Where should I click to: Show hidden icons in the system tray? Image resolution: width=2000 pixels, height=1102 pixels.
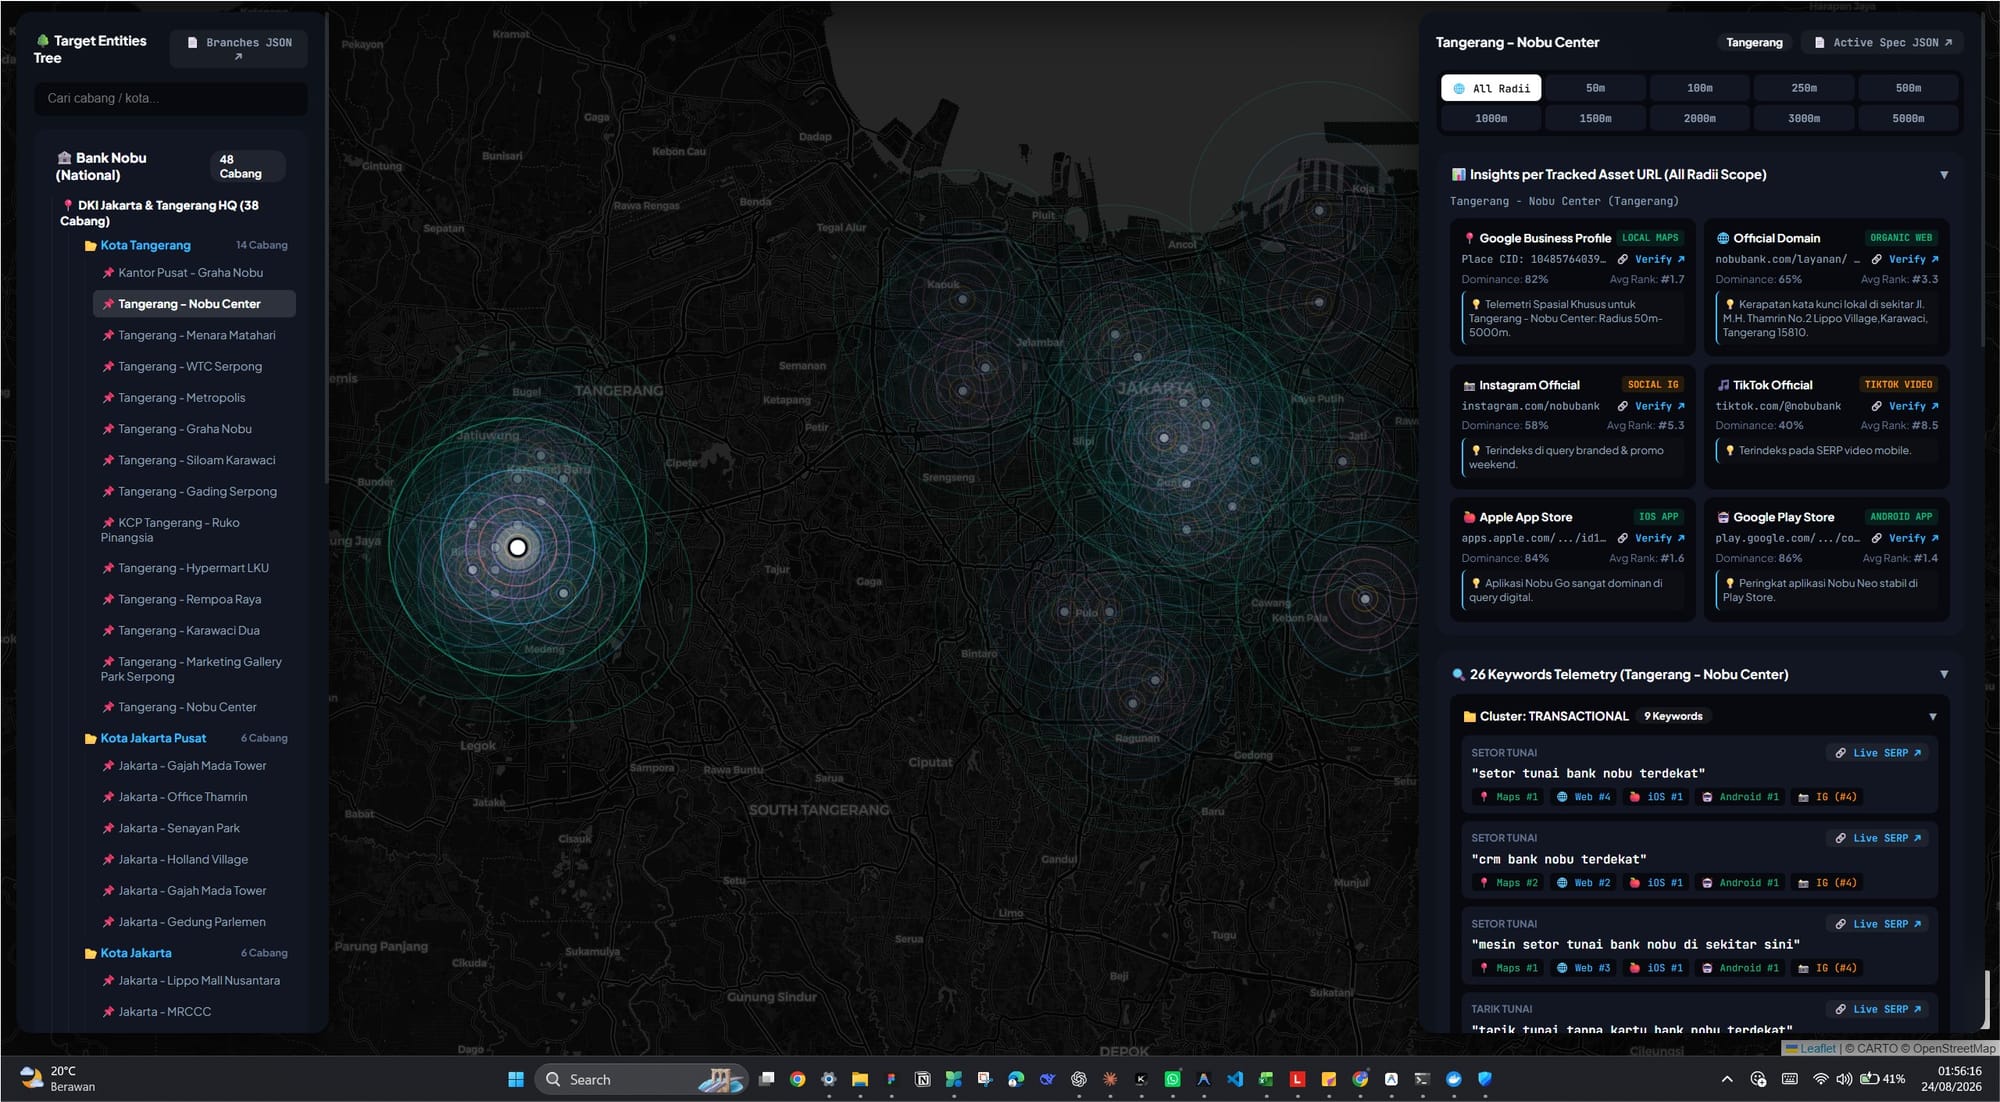click(x=1726, y=1079)
